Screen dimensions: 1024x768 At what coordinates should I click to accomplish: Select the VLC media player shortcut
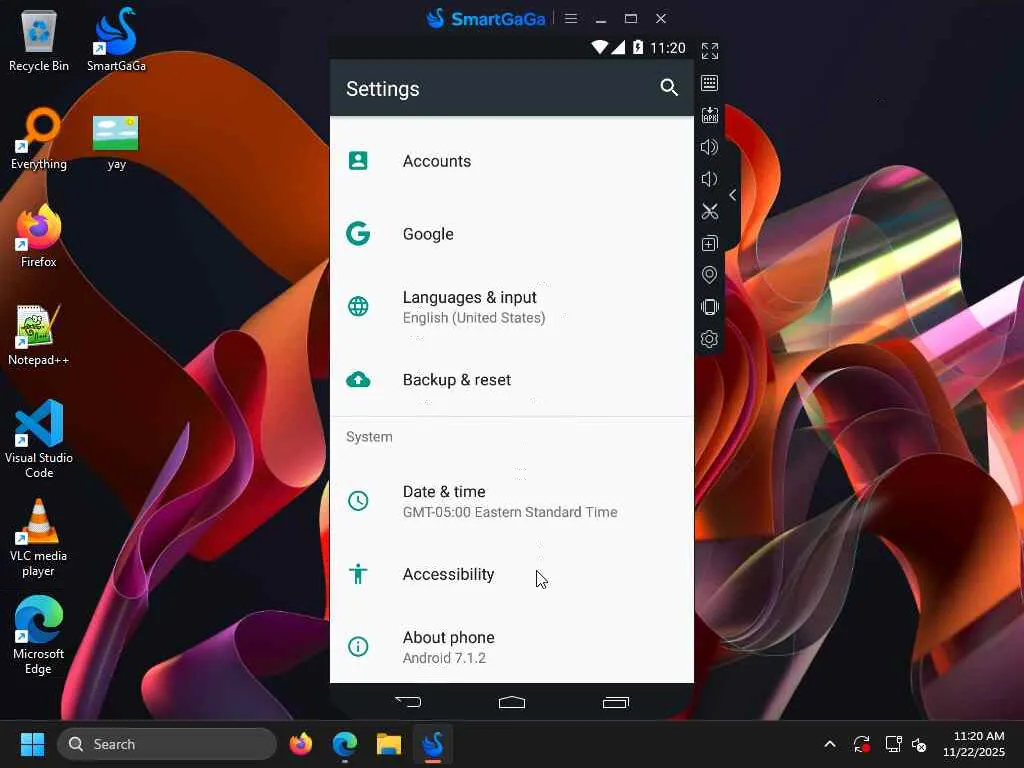(x=39, y=537)
